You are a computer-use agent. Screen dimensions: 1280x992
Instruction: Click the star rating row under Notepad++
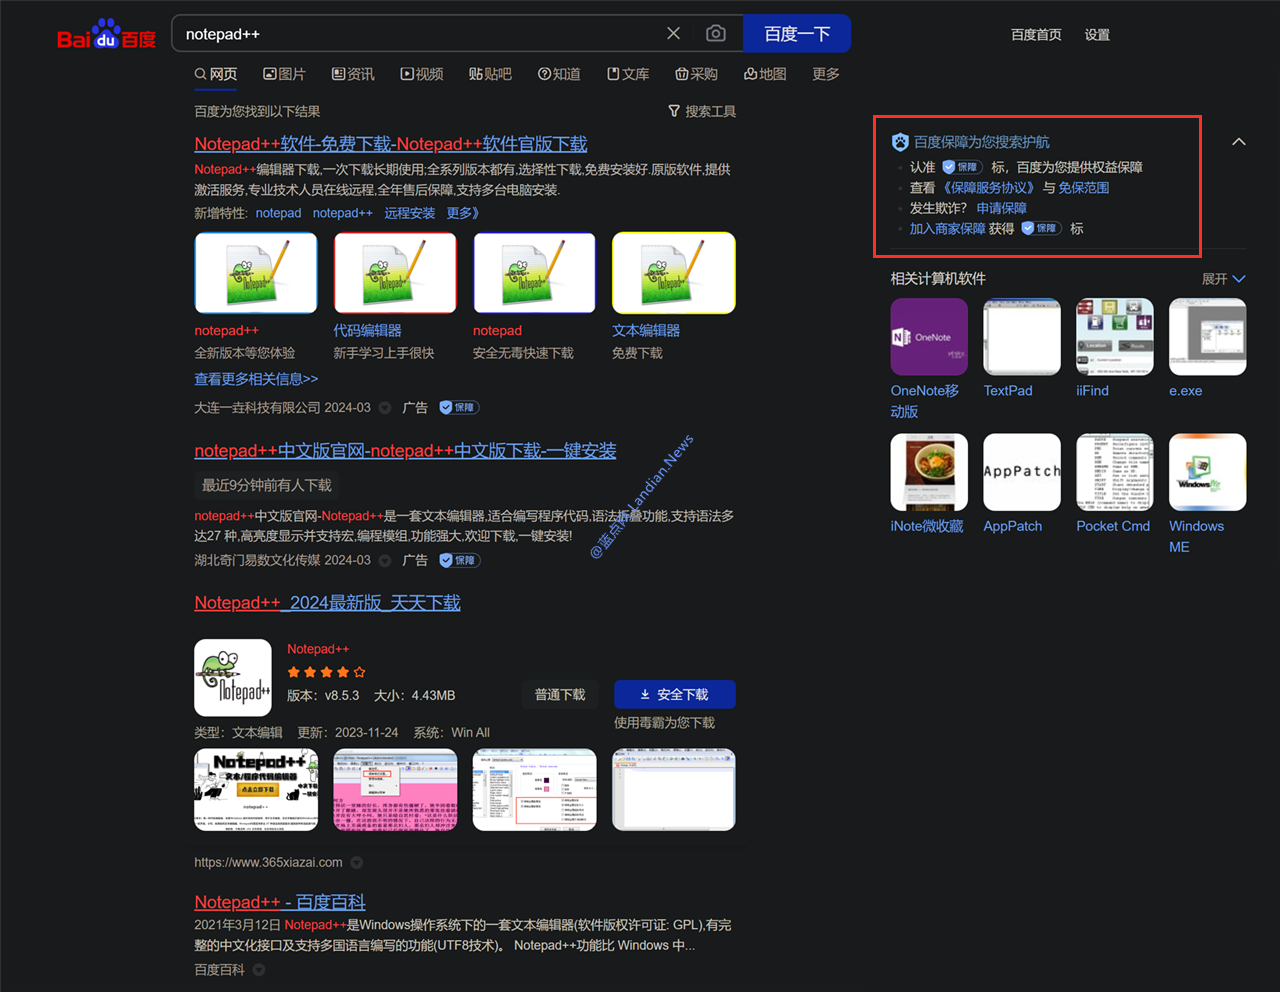(x=326, y=672)
